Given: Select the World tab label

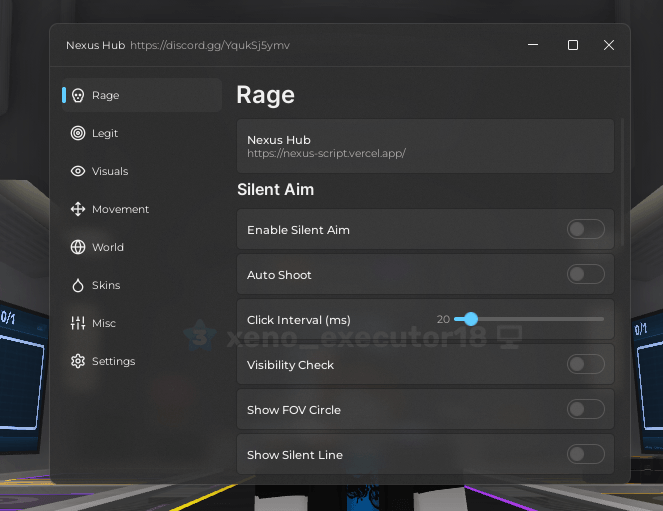Looking at the screenshot, I should click(108, 247).
